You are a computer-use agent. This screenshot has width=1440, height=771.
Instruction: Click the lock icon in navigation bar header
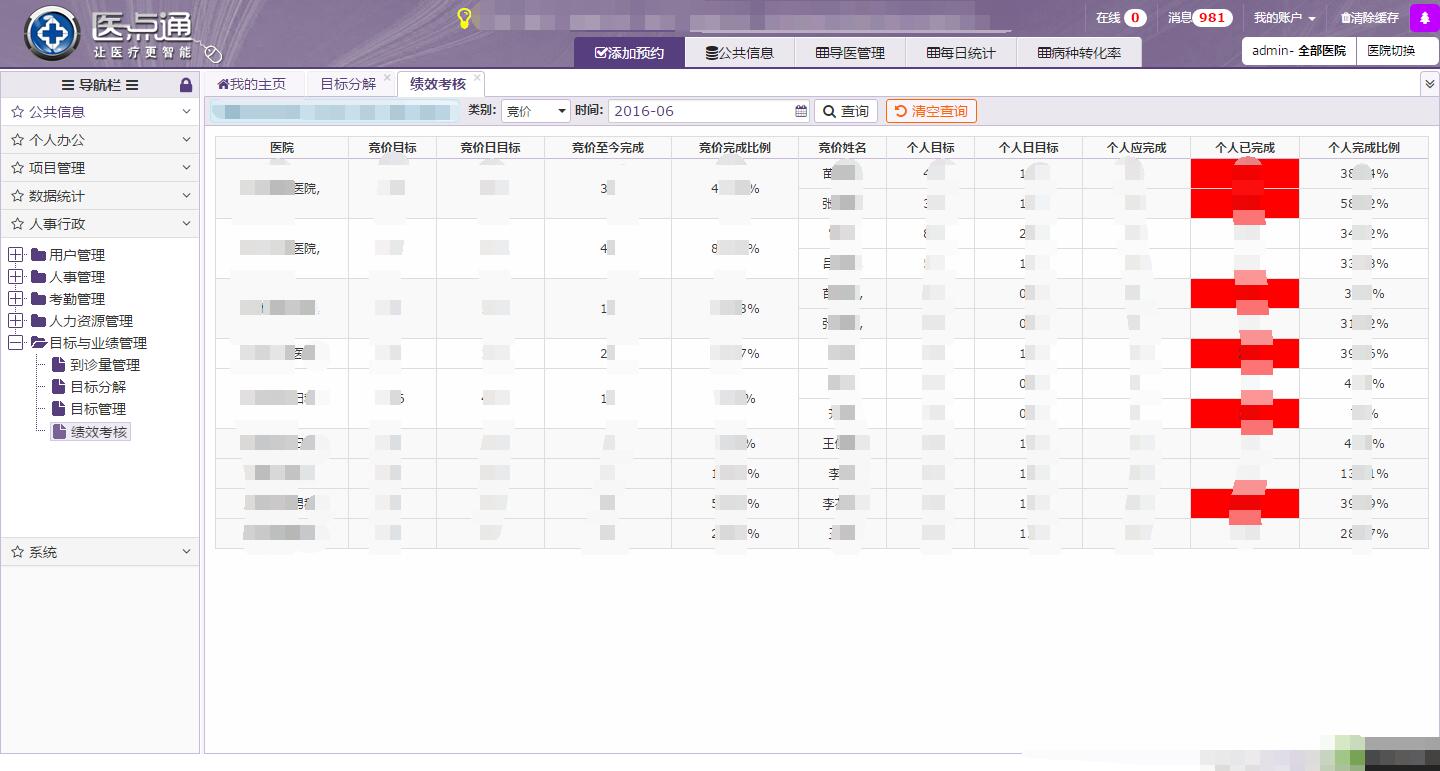[x=185, y=85]
